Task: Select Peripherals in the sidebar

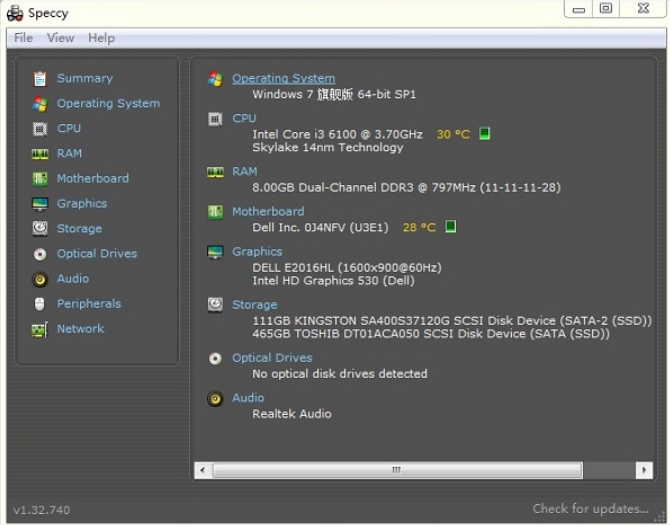Action: click(x=89, y=304)
